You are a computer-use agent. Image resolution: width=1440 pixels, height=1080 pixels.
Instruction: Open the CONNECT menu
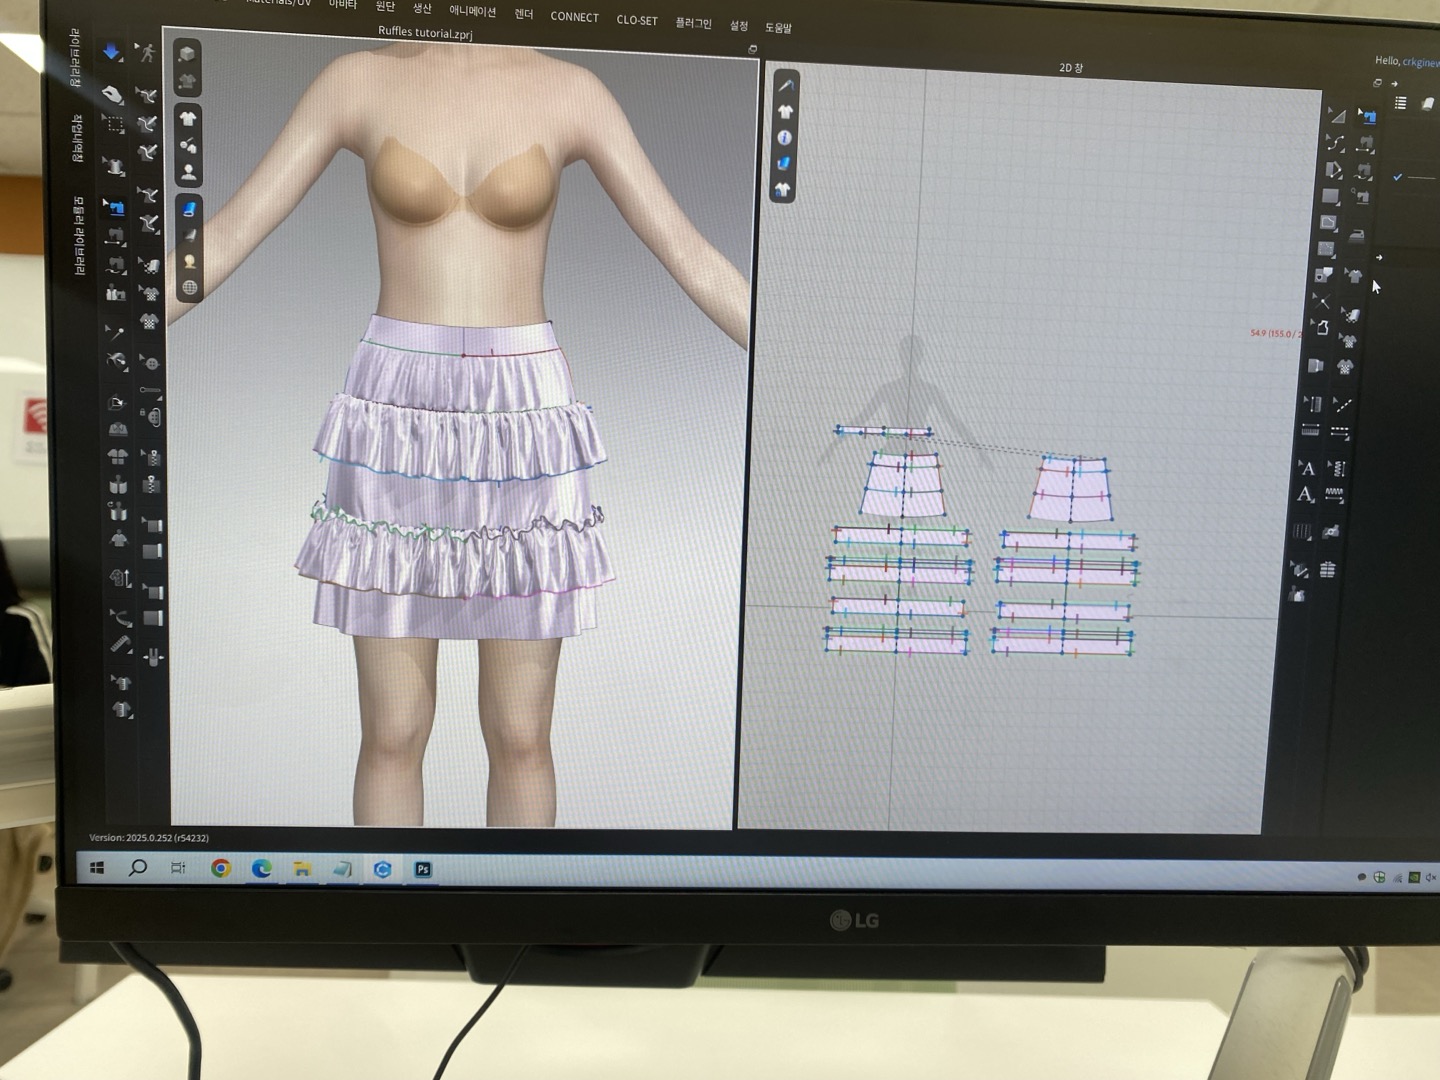pos(574,17)
